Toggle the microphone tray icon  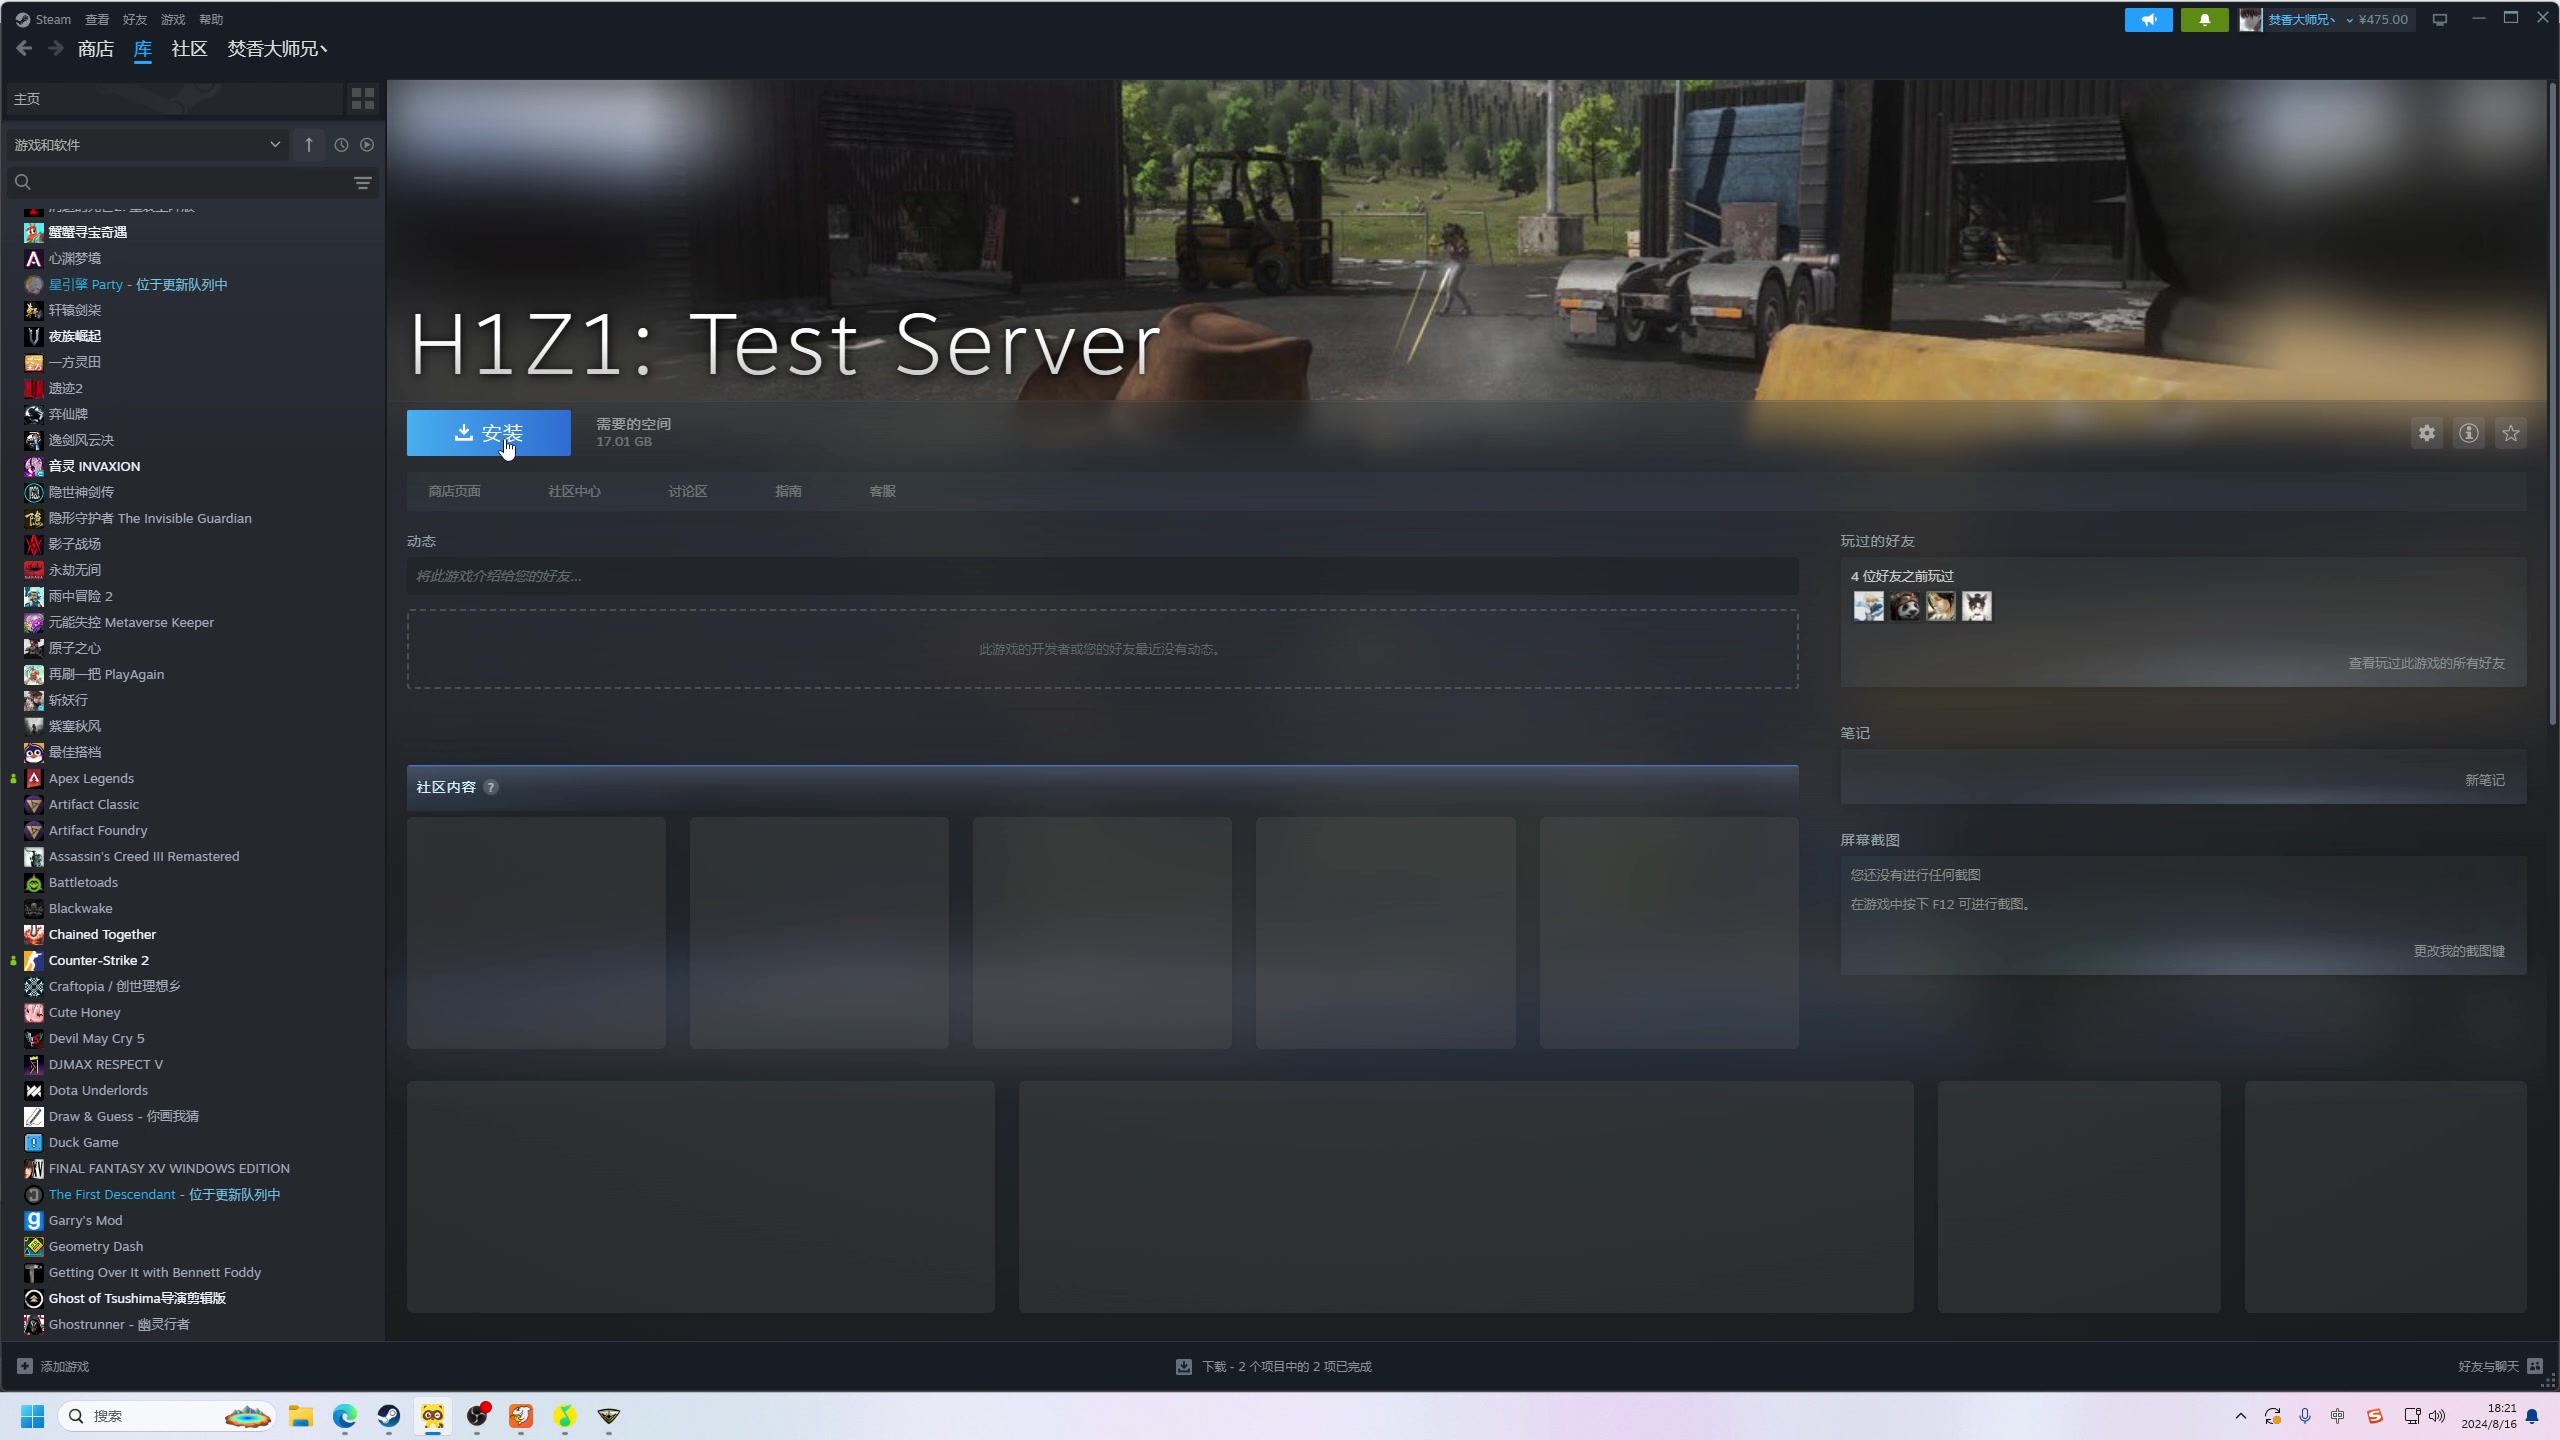point(2305,1416)
